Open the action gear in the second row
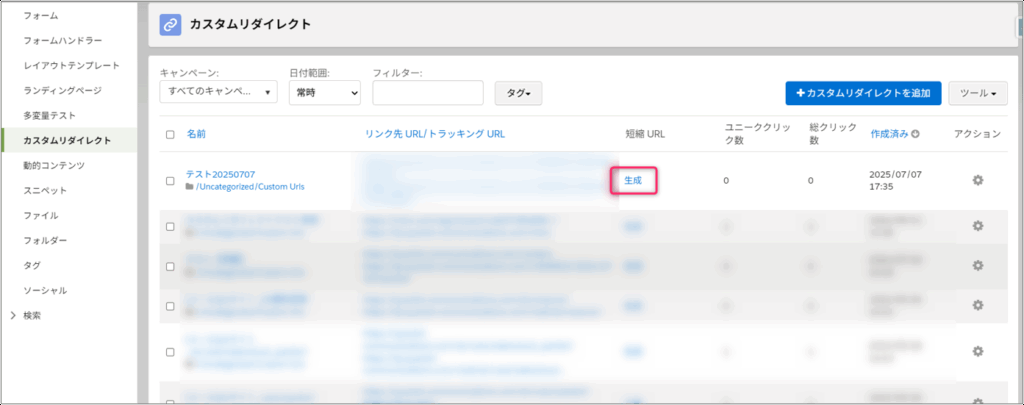 click(x=977, y=226)
